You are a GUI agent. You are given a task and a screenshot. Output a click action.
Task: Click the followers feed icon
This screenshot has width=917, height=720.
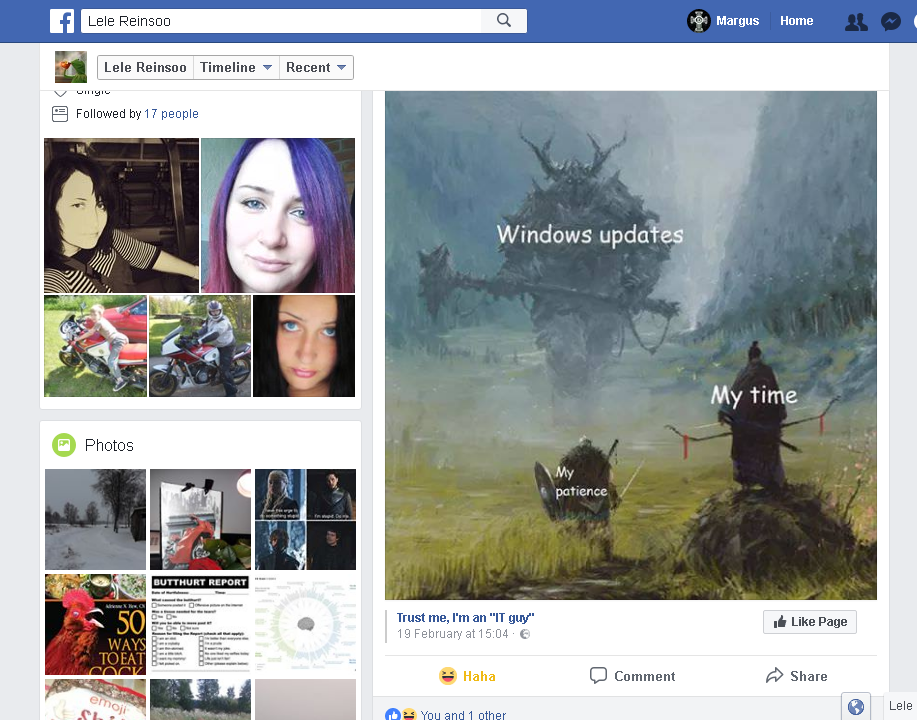coord(60,113)
